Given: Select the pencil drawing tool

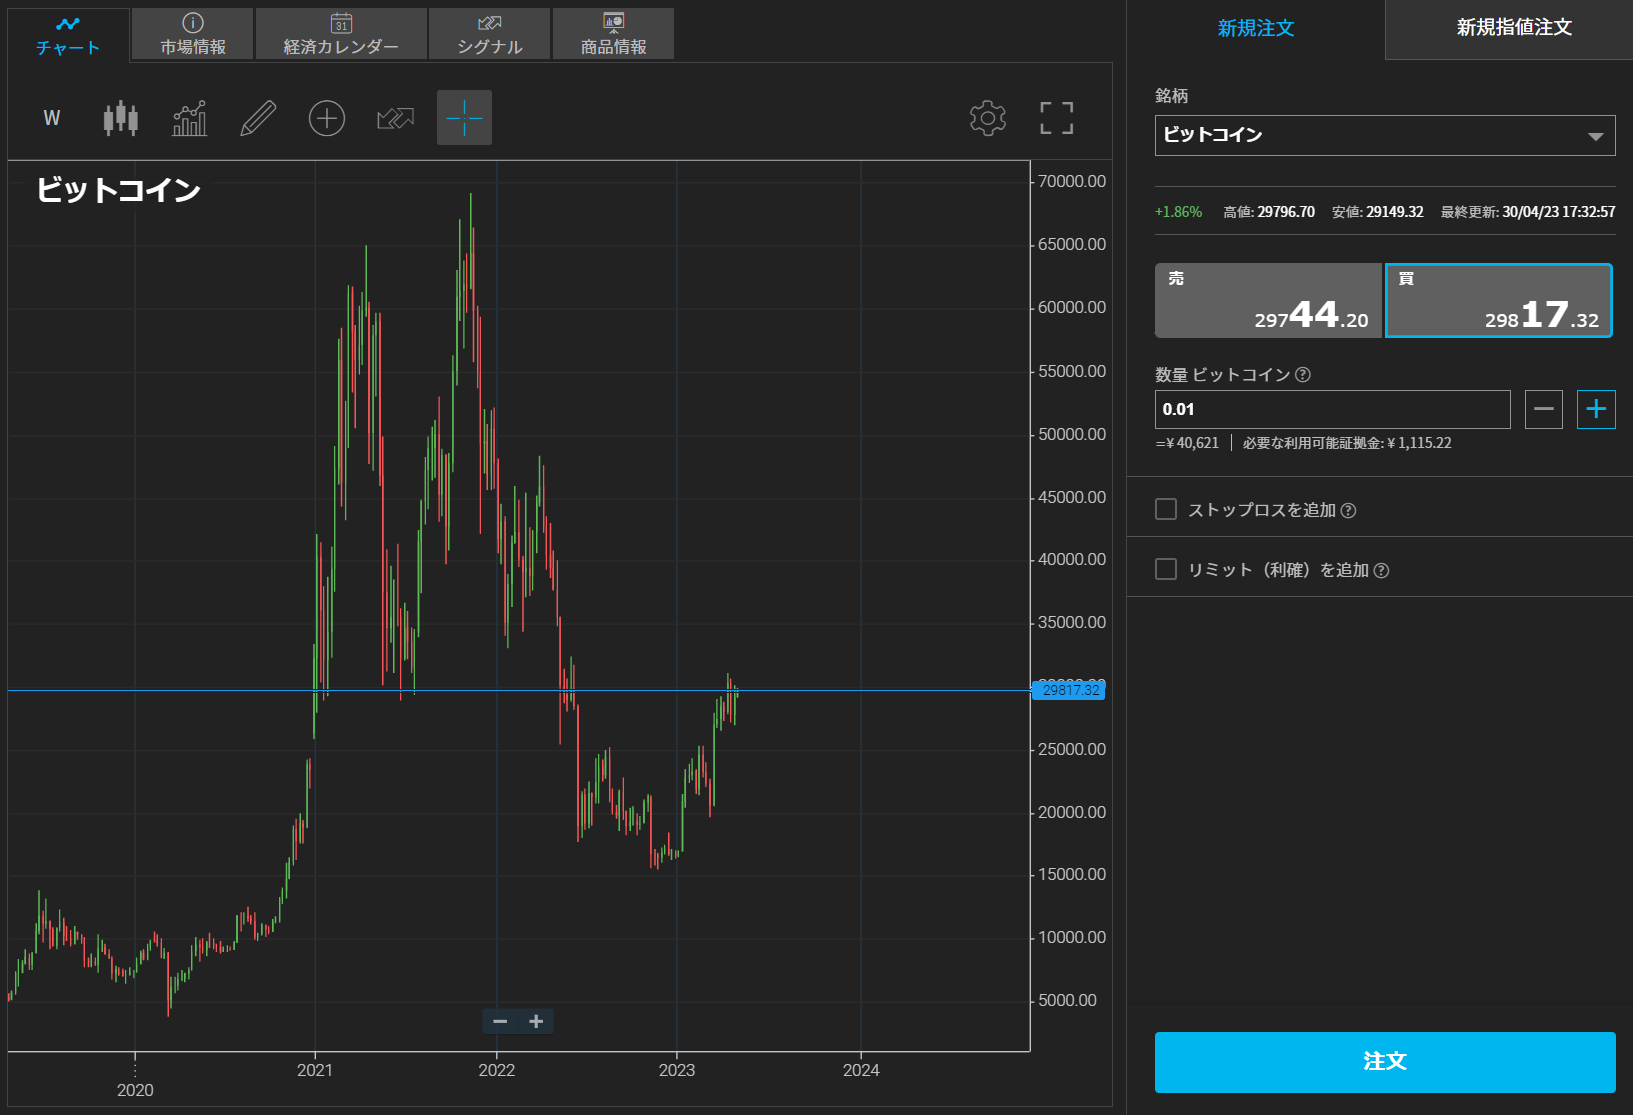Looking at the screenshot, I should point(258,118).
